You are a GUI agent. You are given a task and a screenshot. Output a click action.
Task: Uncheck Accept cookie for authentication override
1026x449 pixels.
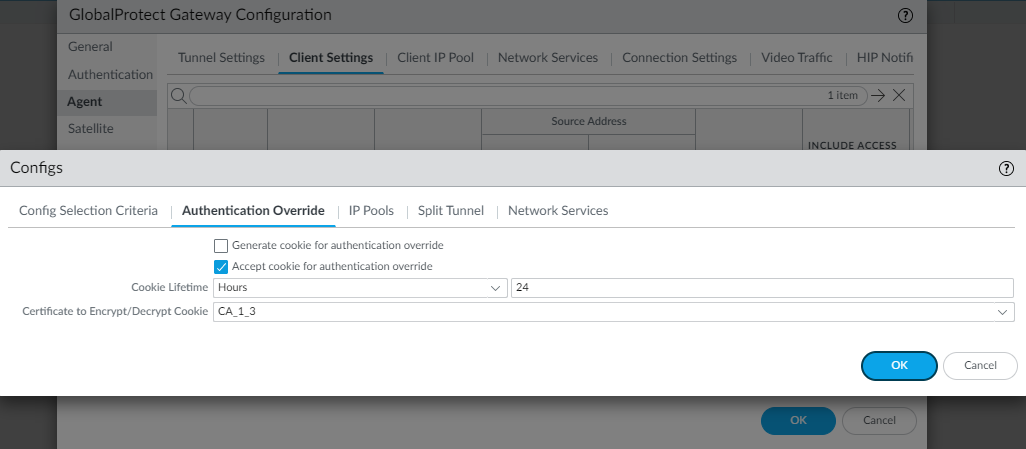click(x=221, y=267)
